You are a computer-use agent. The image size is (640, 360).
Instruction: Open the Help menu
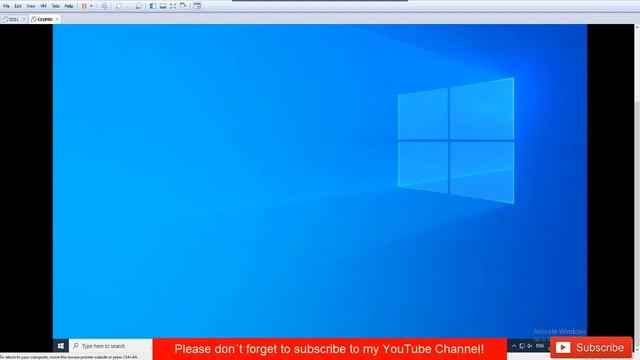[69, 6]
